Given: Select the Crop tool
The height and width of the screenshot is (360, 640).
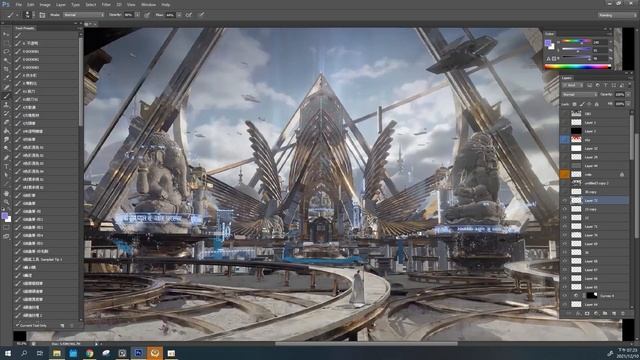Looking at the screenshot, I should pos(6,69).
